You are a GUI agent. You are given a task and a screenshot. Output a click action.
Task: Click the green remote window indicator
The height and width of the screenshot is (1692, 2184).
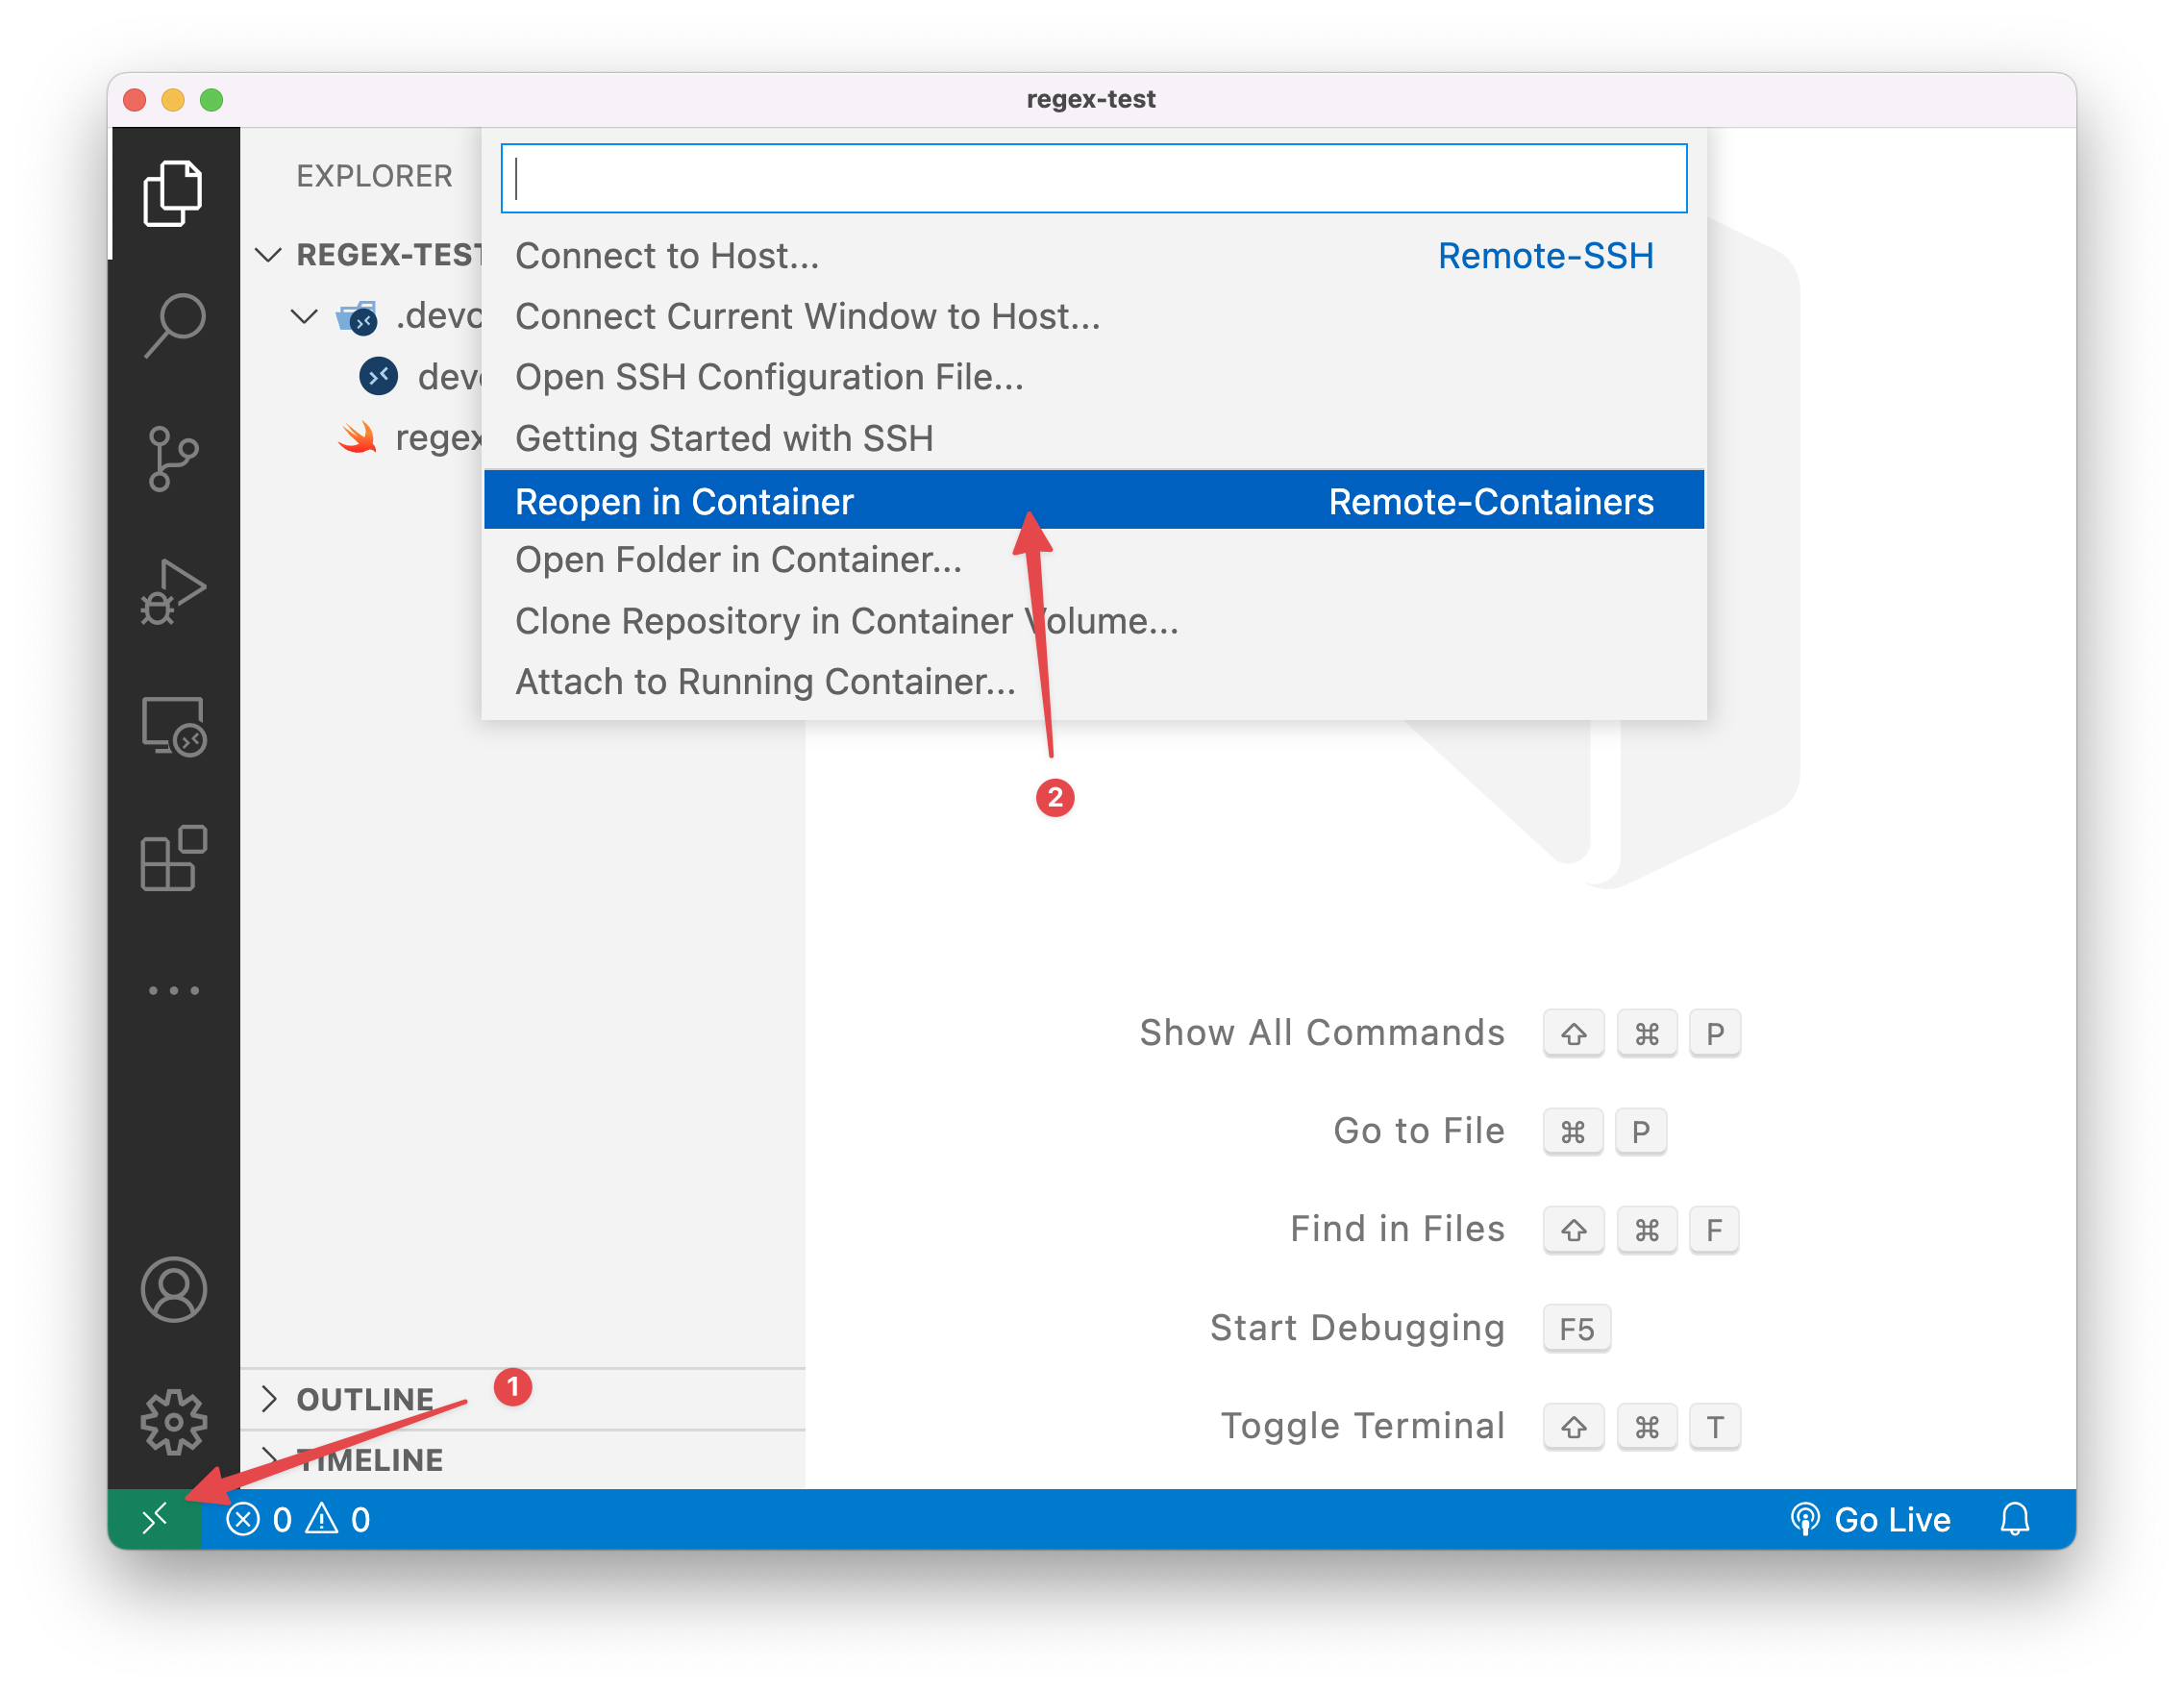pyautogui.click(x=154, y=1519)
